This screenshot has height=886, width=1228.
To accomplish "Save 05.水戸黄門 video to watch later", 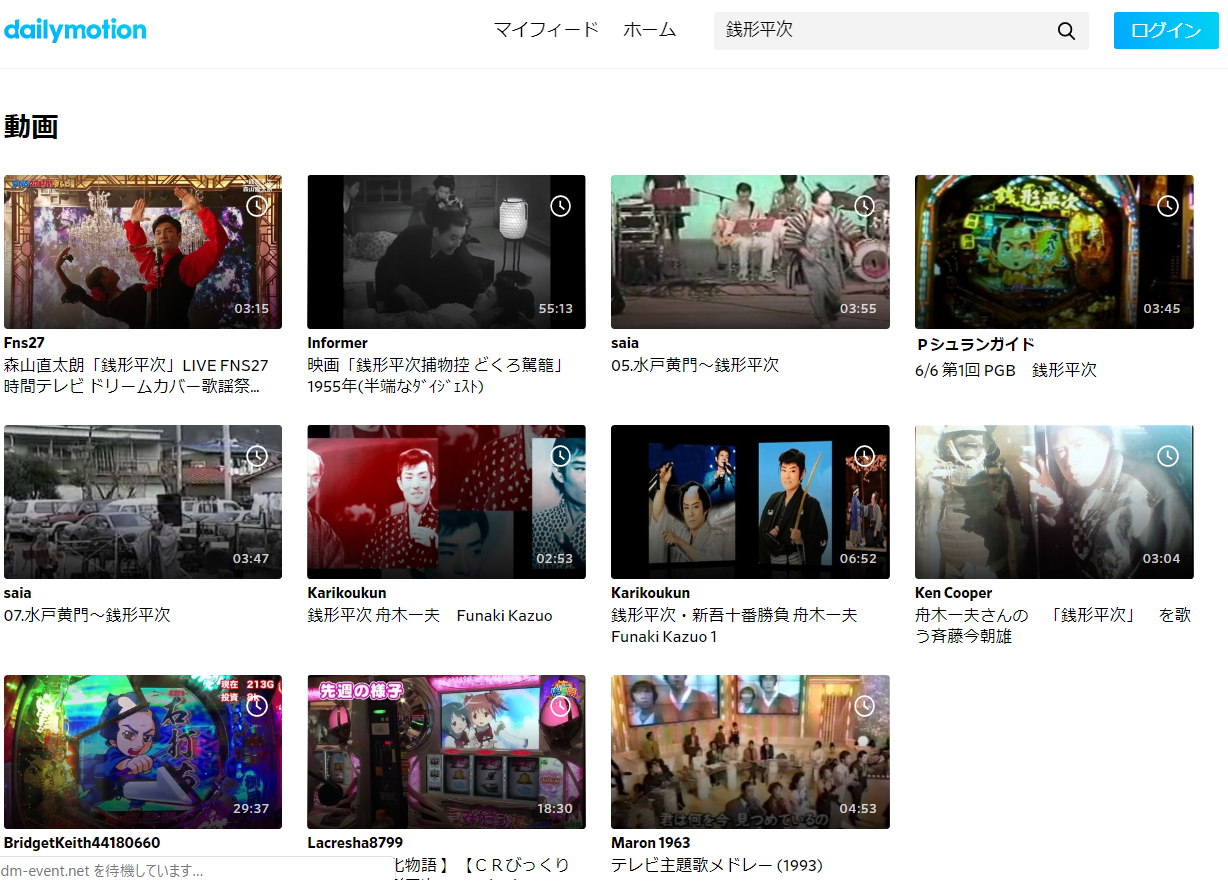I will click(864, 205).
